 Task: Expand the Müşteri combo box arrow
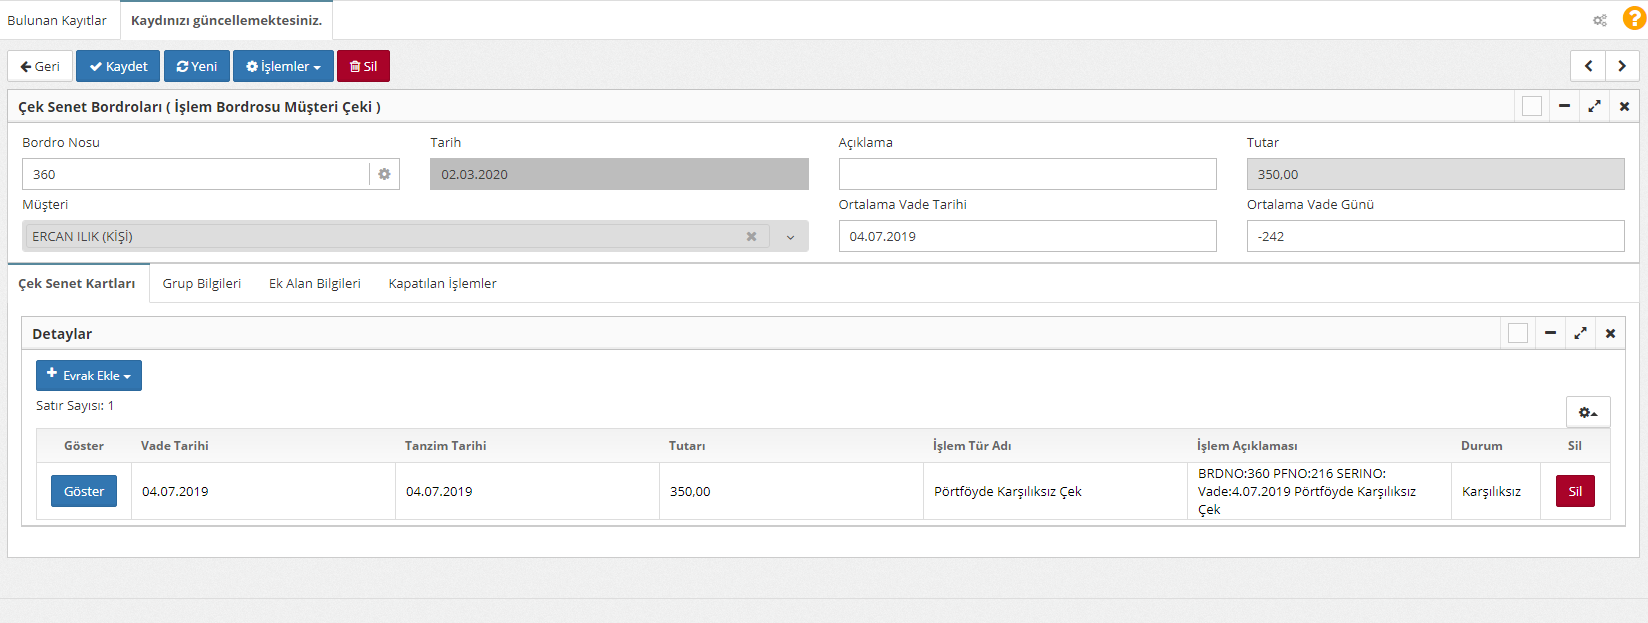click(x=790, y=237)
